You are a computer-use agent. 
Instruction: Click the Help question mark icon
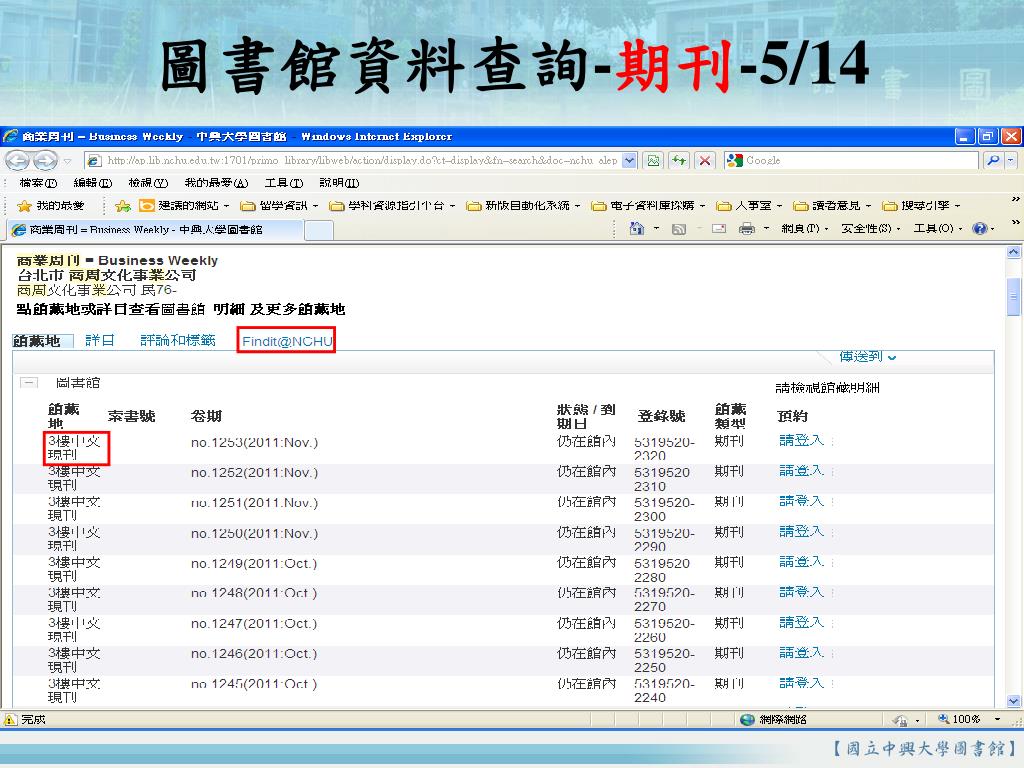(x=980, y=229)
